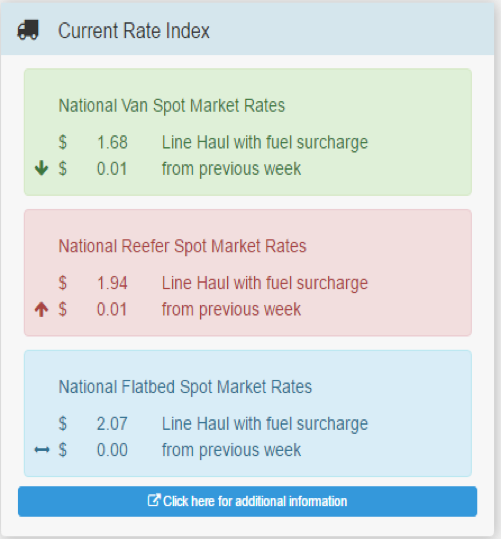The height and width of the screenshot is (539, 501).
Task: Click reefer 'Line Haul with fuel surcharge' text
Action: click(265, 284)
